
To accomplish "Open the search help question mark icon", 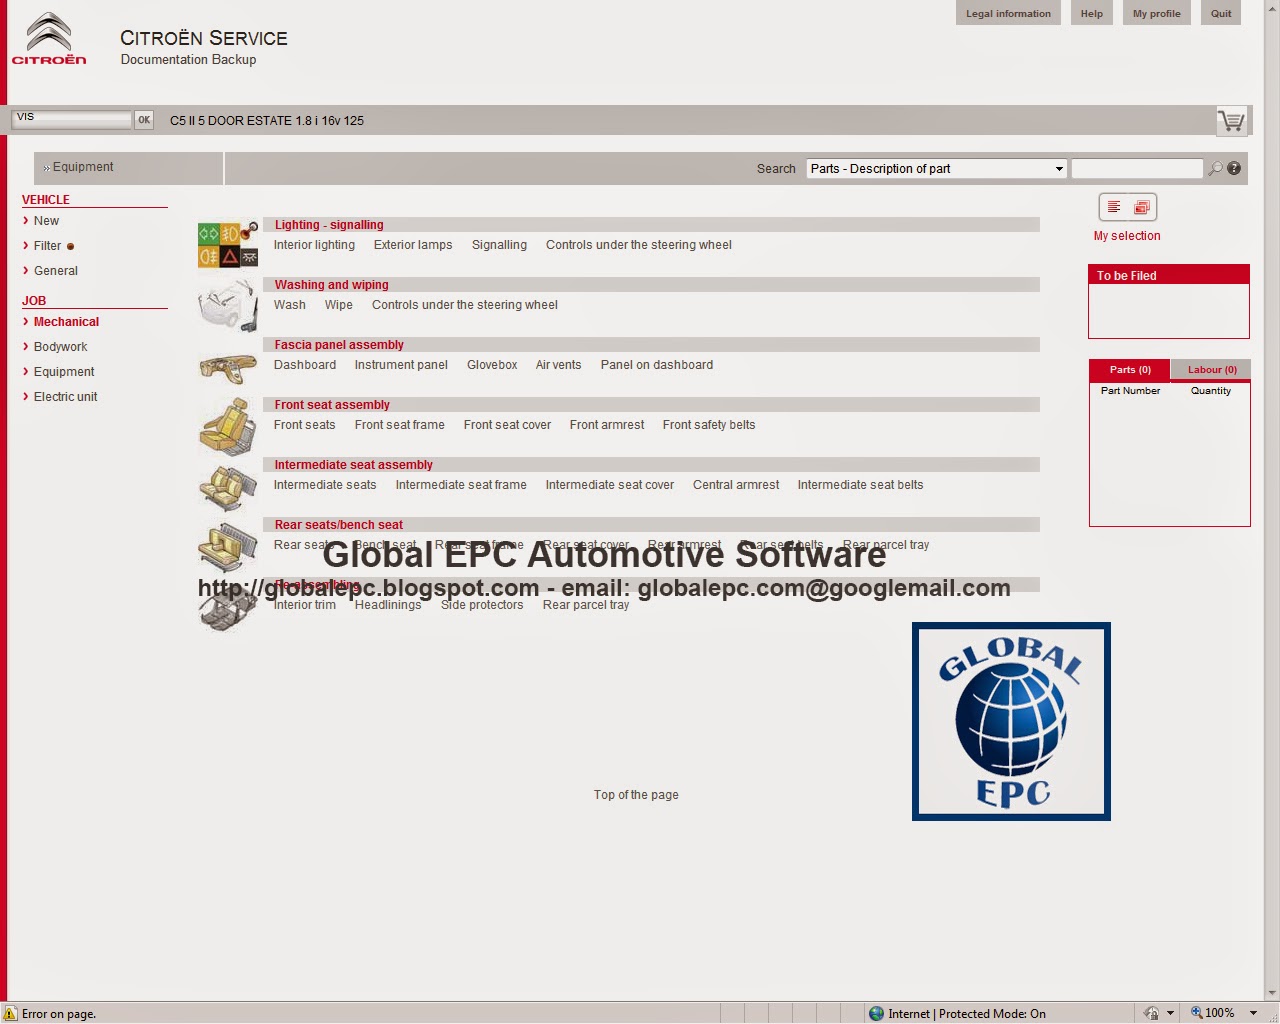I will pyautogui.click(x=1234, y=169).
